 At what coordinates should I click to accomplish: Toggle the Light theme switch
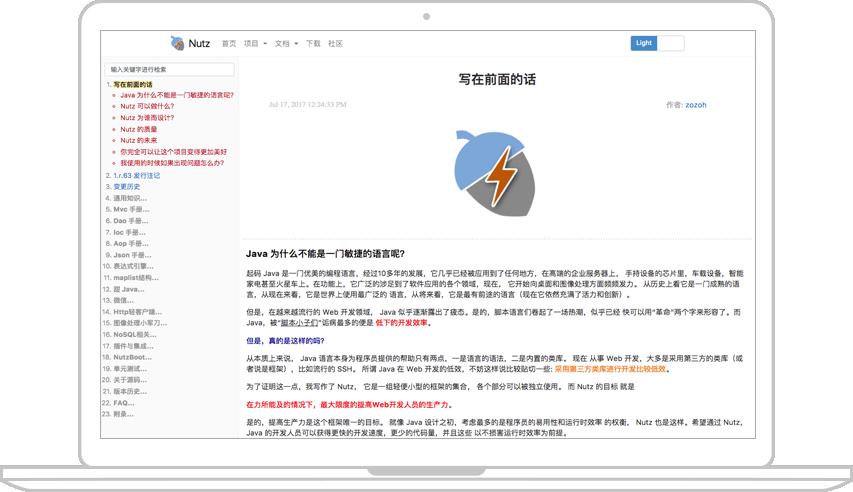[657, 43]
